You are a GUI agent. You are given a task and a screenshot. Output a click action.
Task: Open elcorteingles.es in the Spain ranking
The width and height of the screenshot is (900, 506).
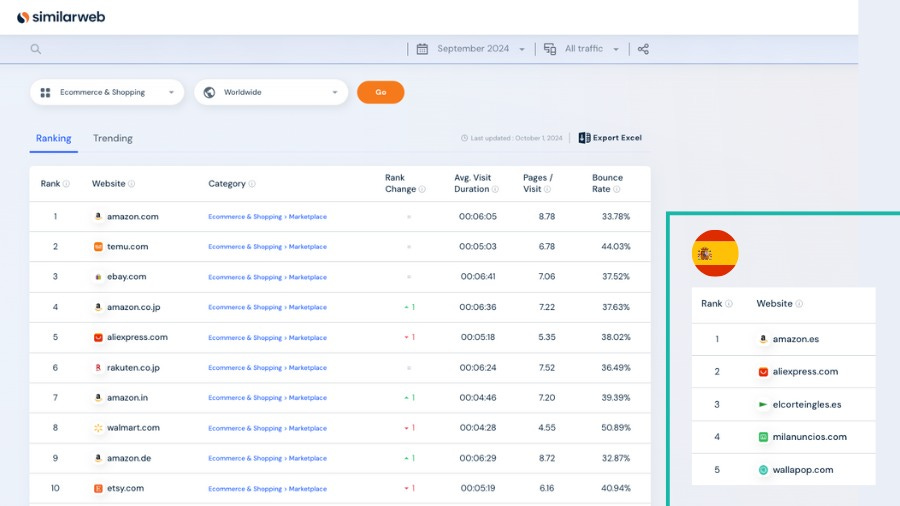point(806,404)
